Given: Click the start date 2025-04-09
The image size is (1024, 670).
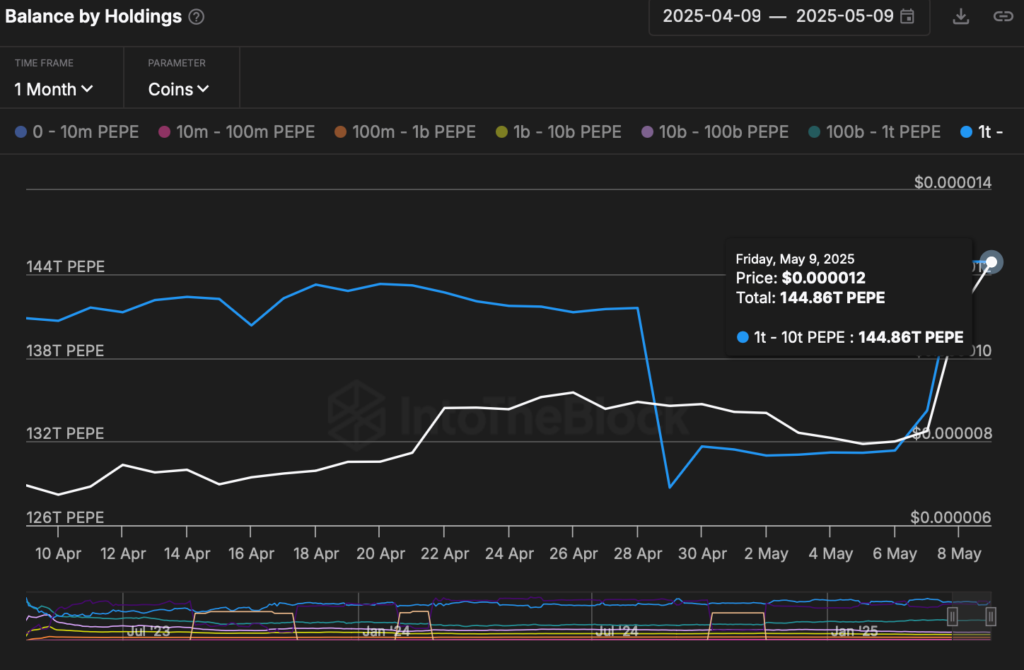Looking at the screenshot, I should [x=711, y=16].
